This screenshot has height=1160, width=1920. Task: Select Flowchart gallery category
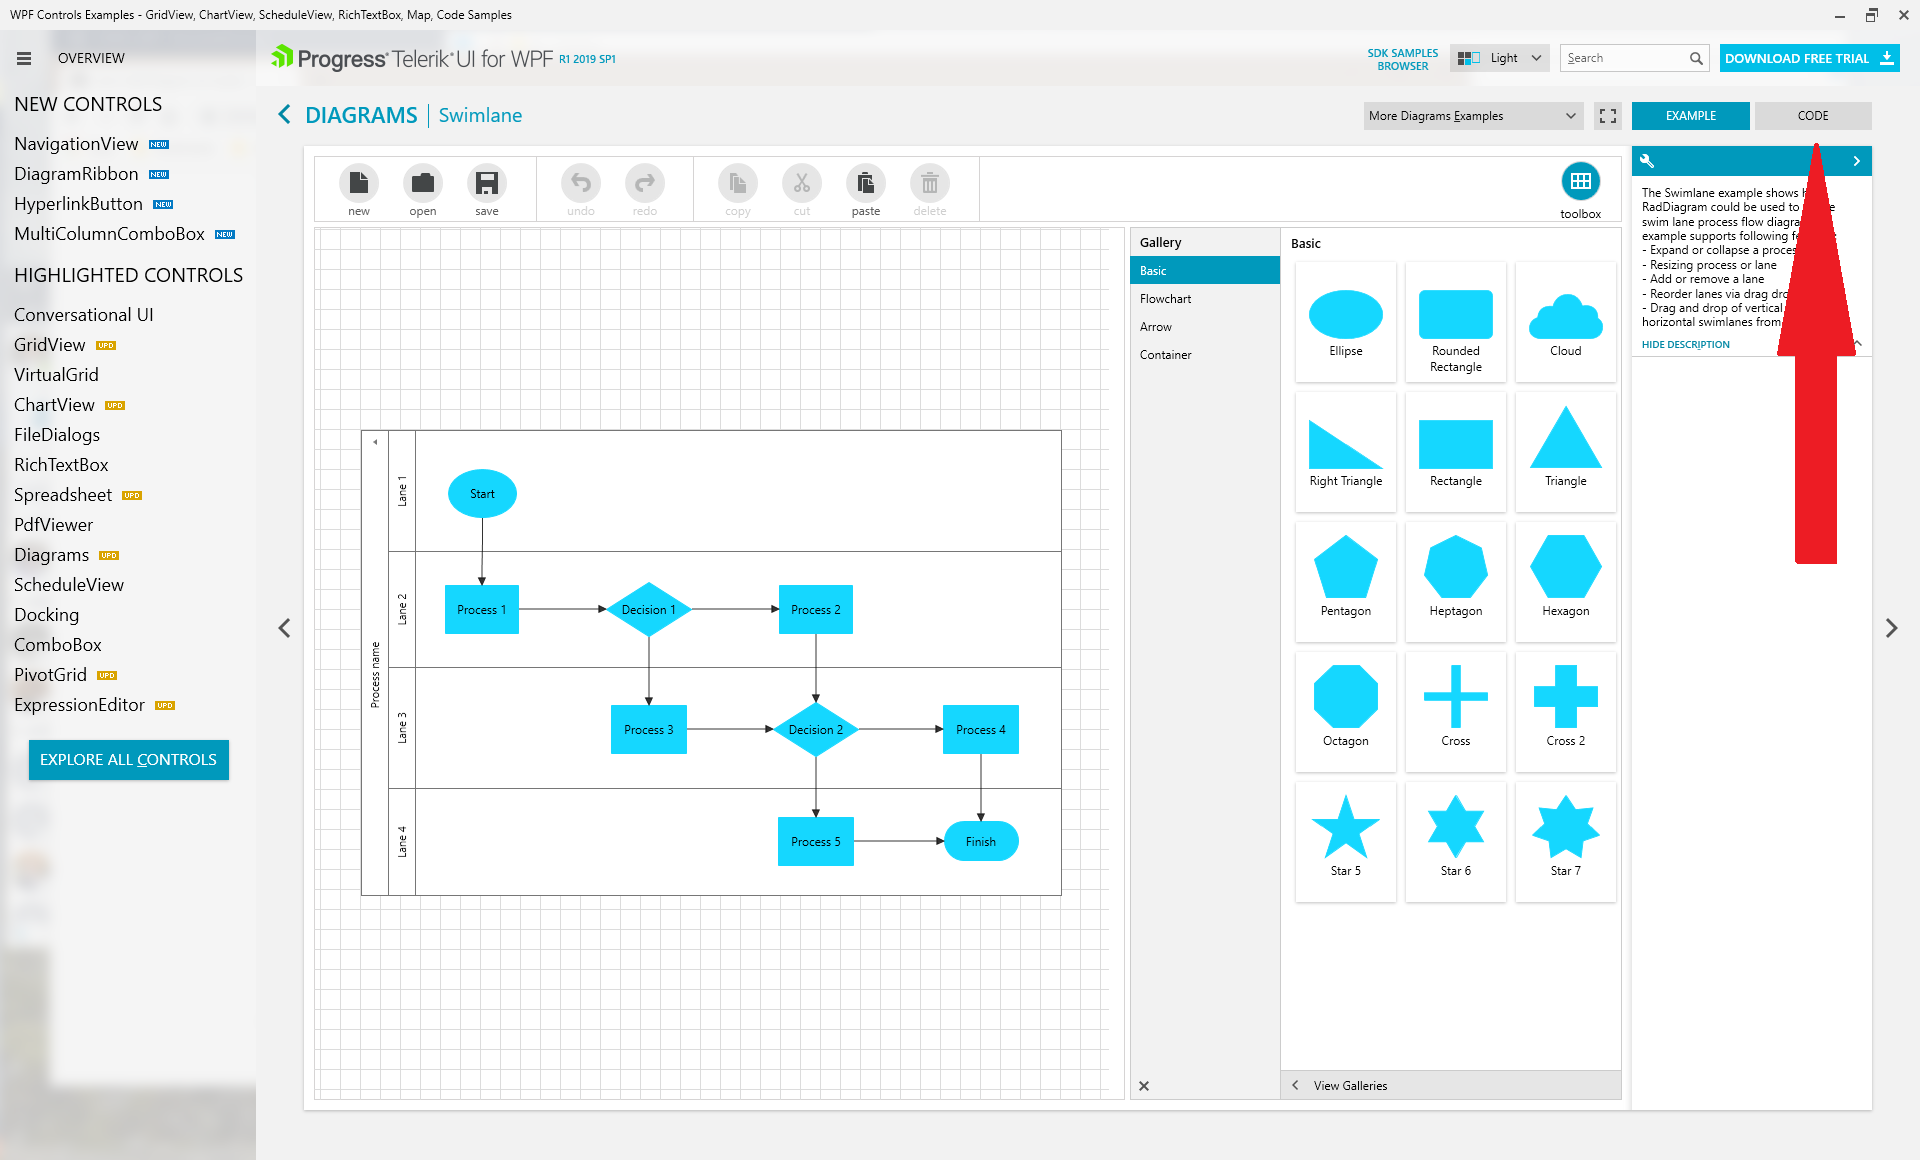point(1166,299)
